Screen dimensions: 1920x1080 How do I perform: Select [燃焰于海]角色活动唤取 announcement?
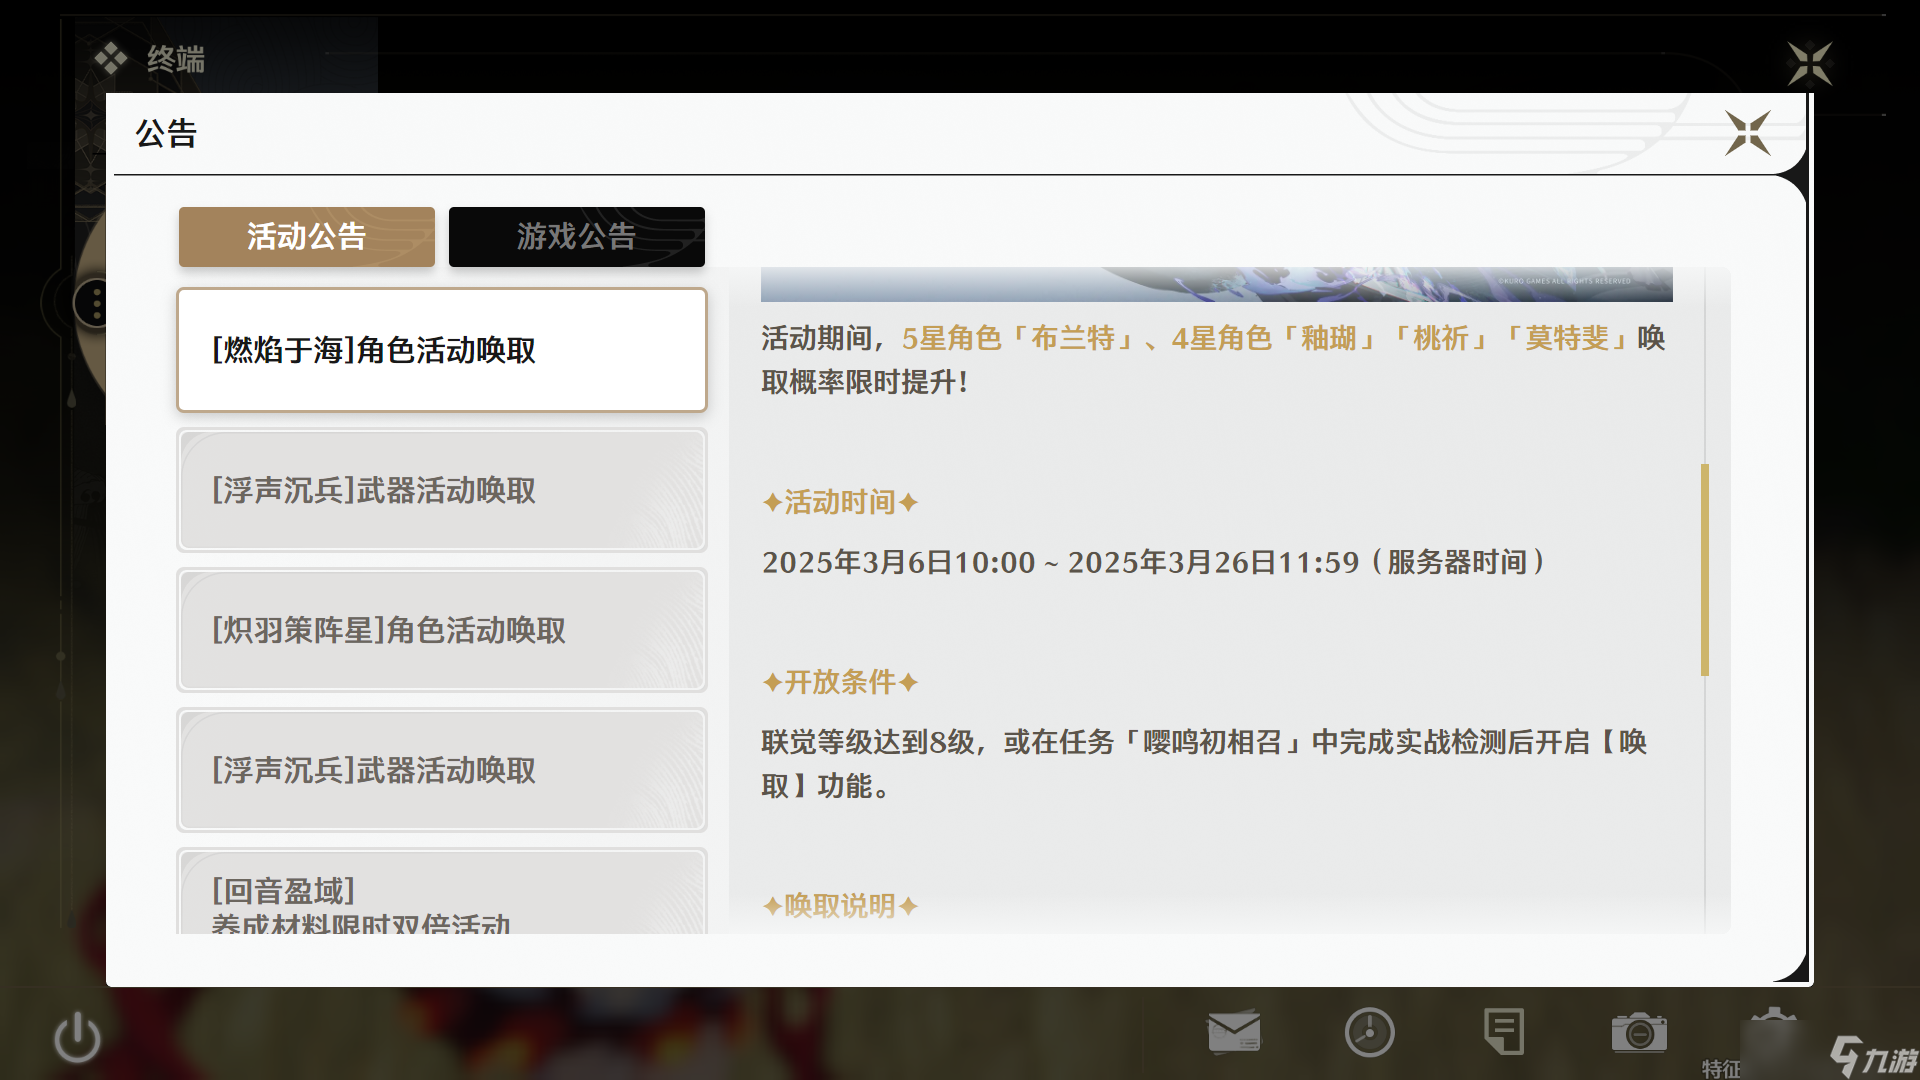coord(441,350)
